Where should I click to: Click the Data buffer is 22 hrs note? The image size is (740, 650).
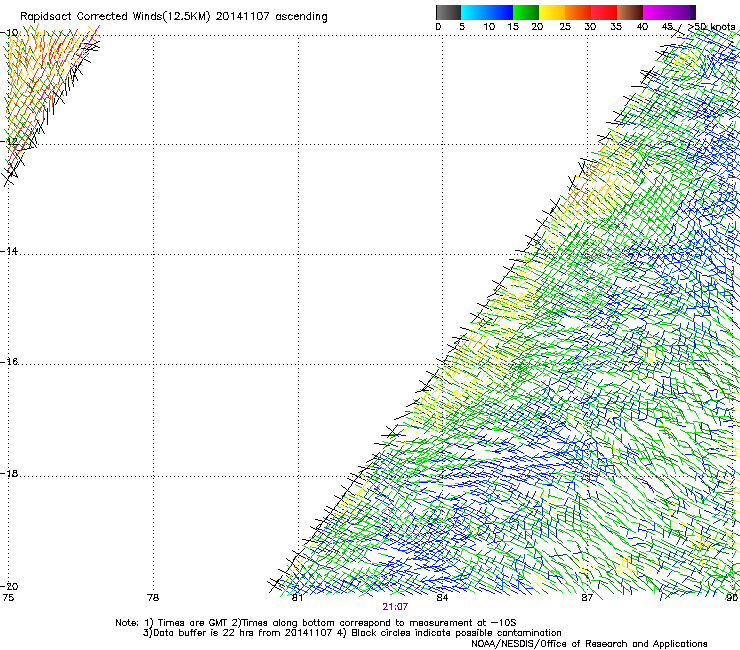[237, 633]
